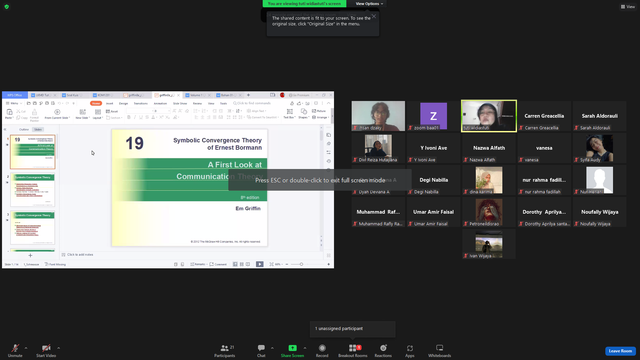Expand audio options arrow beside Unmute
This screenshot has width=640, height=360.
coord(26,348)
